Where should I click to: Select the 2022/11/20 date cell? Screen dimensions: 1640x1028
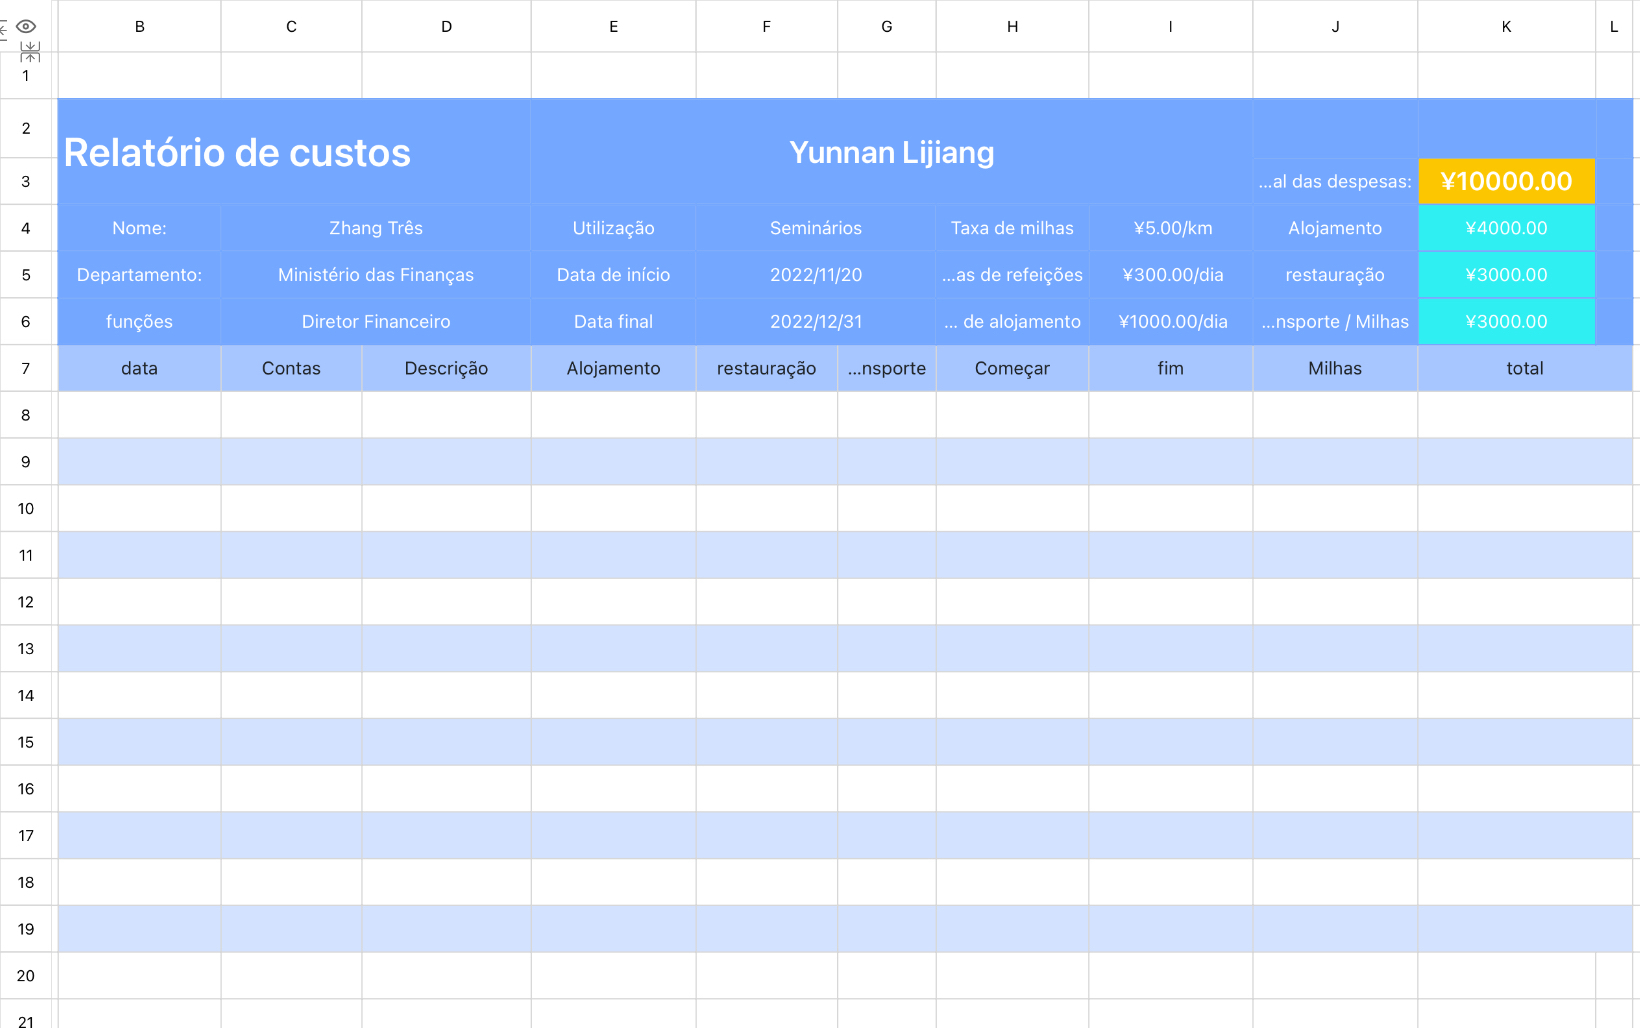816,275
